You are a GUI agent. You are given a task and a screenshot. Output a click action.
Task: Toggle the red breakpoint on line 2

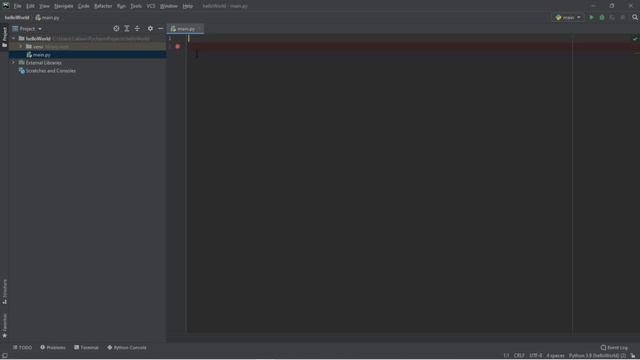[178, 47]
